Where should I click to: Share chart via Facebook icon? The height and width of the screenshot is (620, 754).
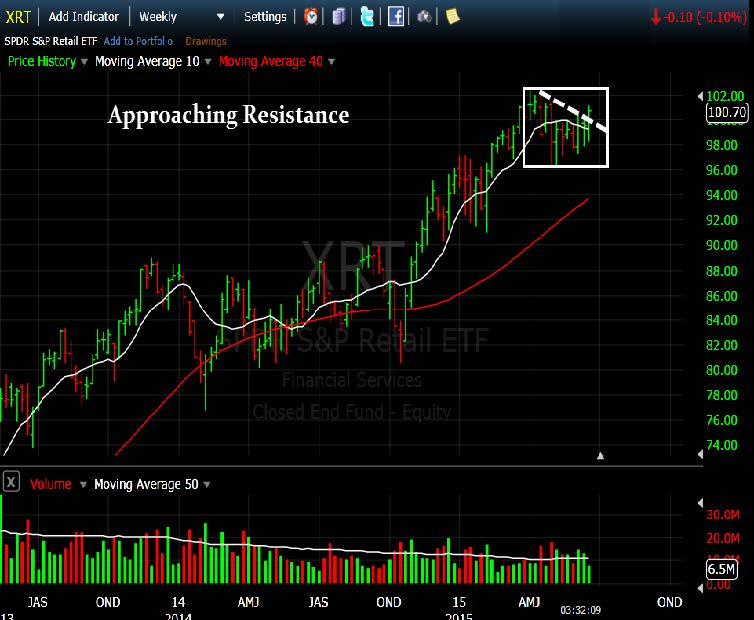pyautogui.click(x=395, y=17)
